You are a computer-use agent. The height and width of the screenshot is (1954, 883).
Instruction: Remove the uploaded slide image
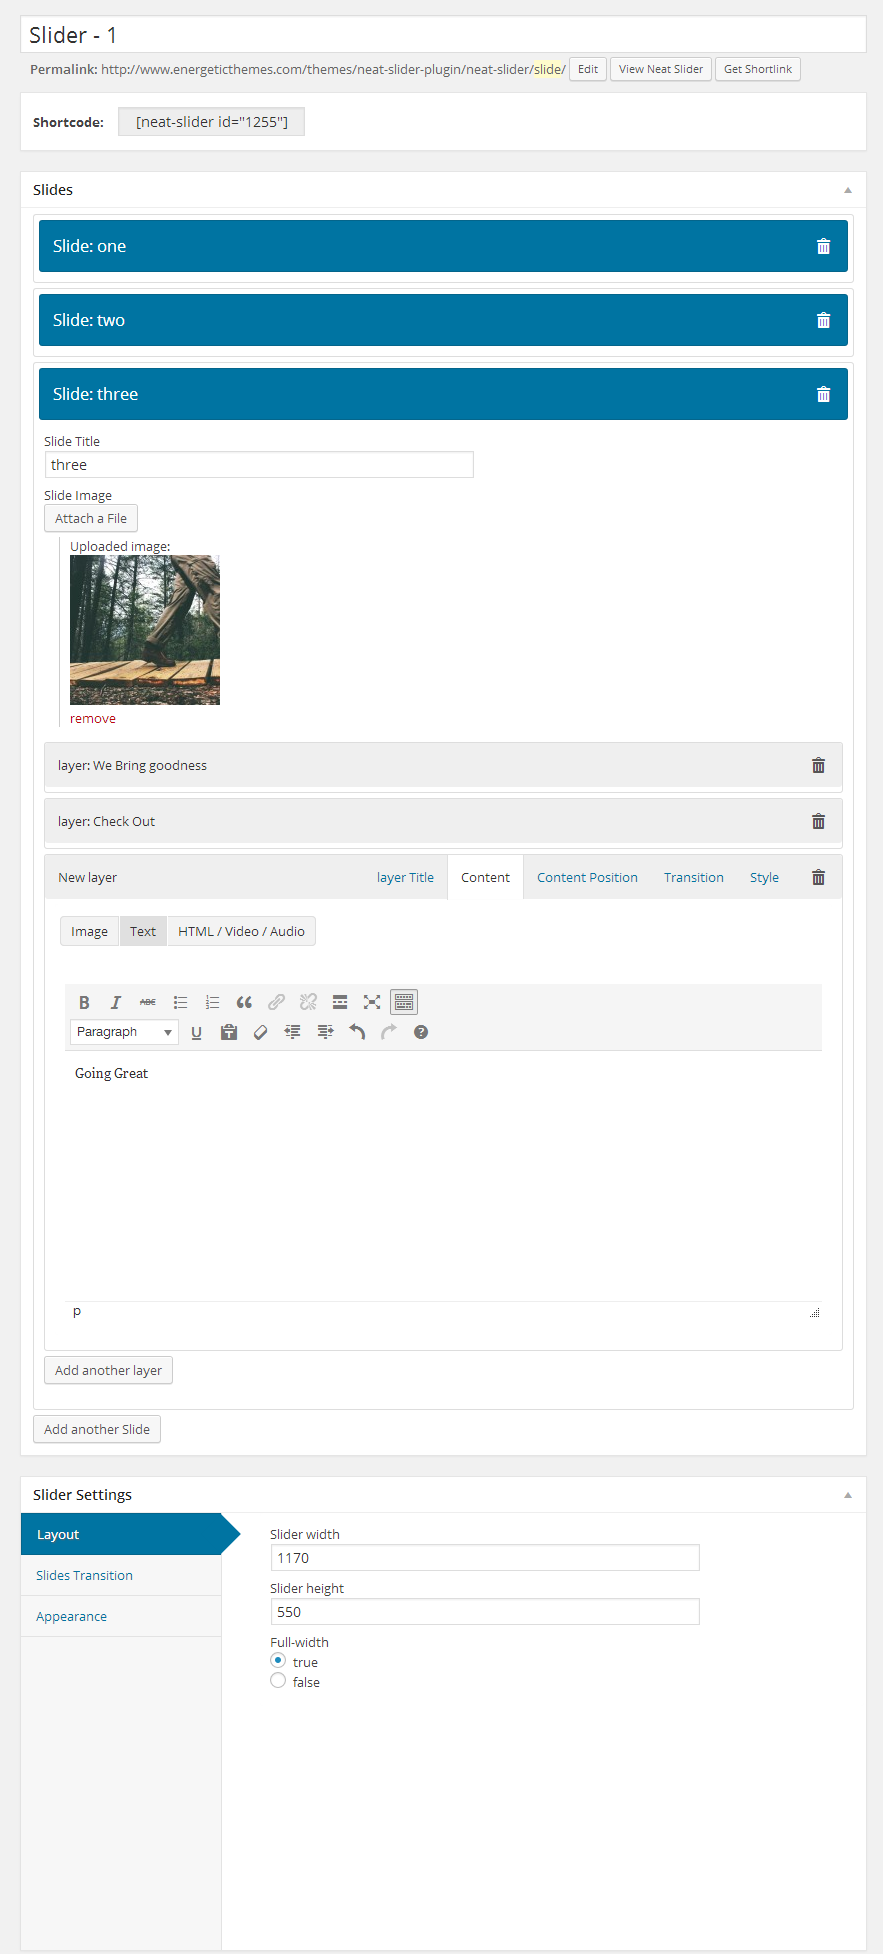(x=93, y=718)
